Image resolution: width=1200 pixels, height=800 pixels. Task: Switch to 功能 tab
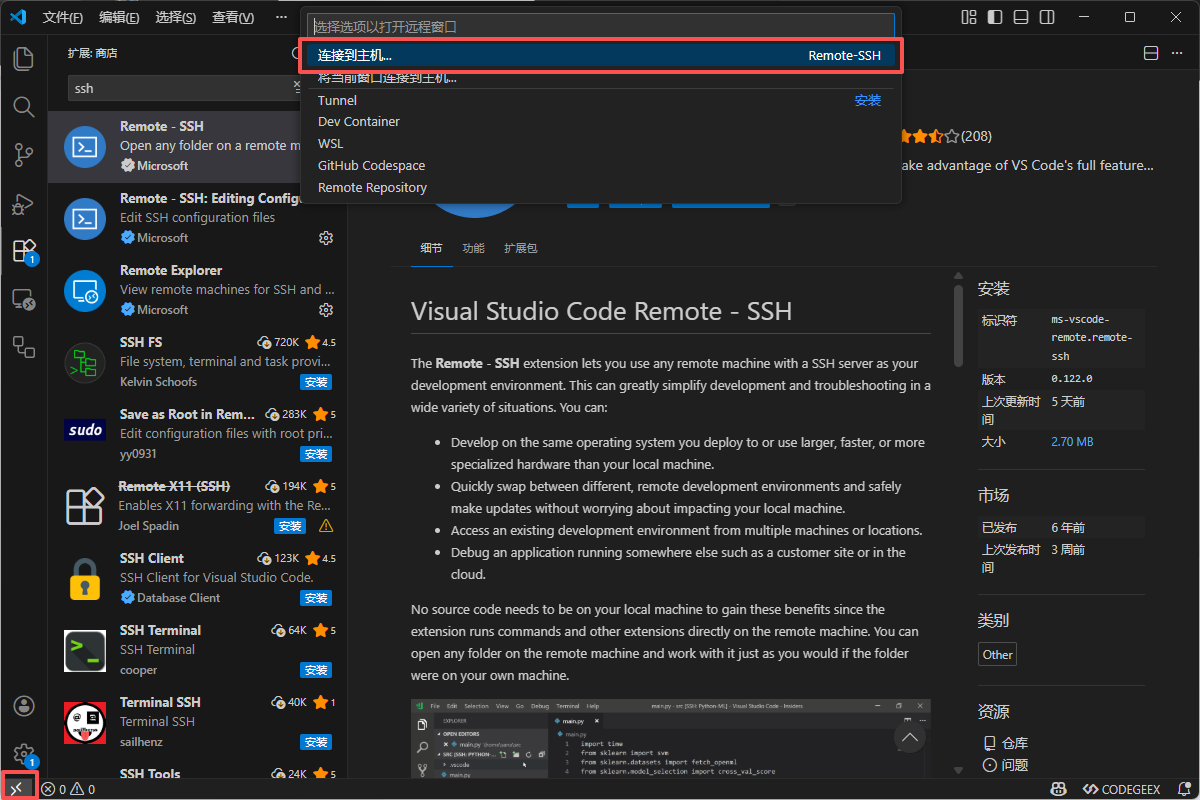(x=473, y=248)
